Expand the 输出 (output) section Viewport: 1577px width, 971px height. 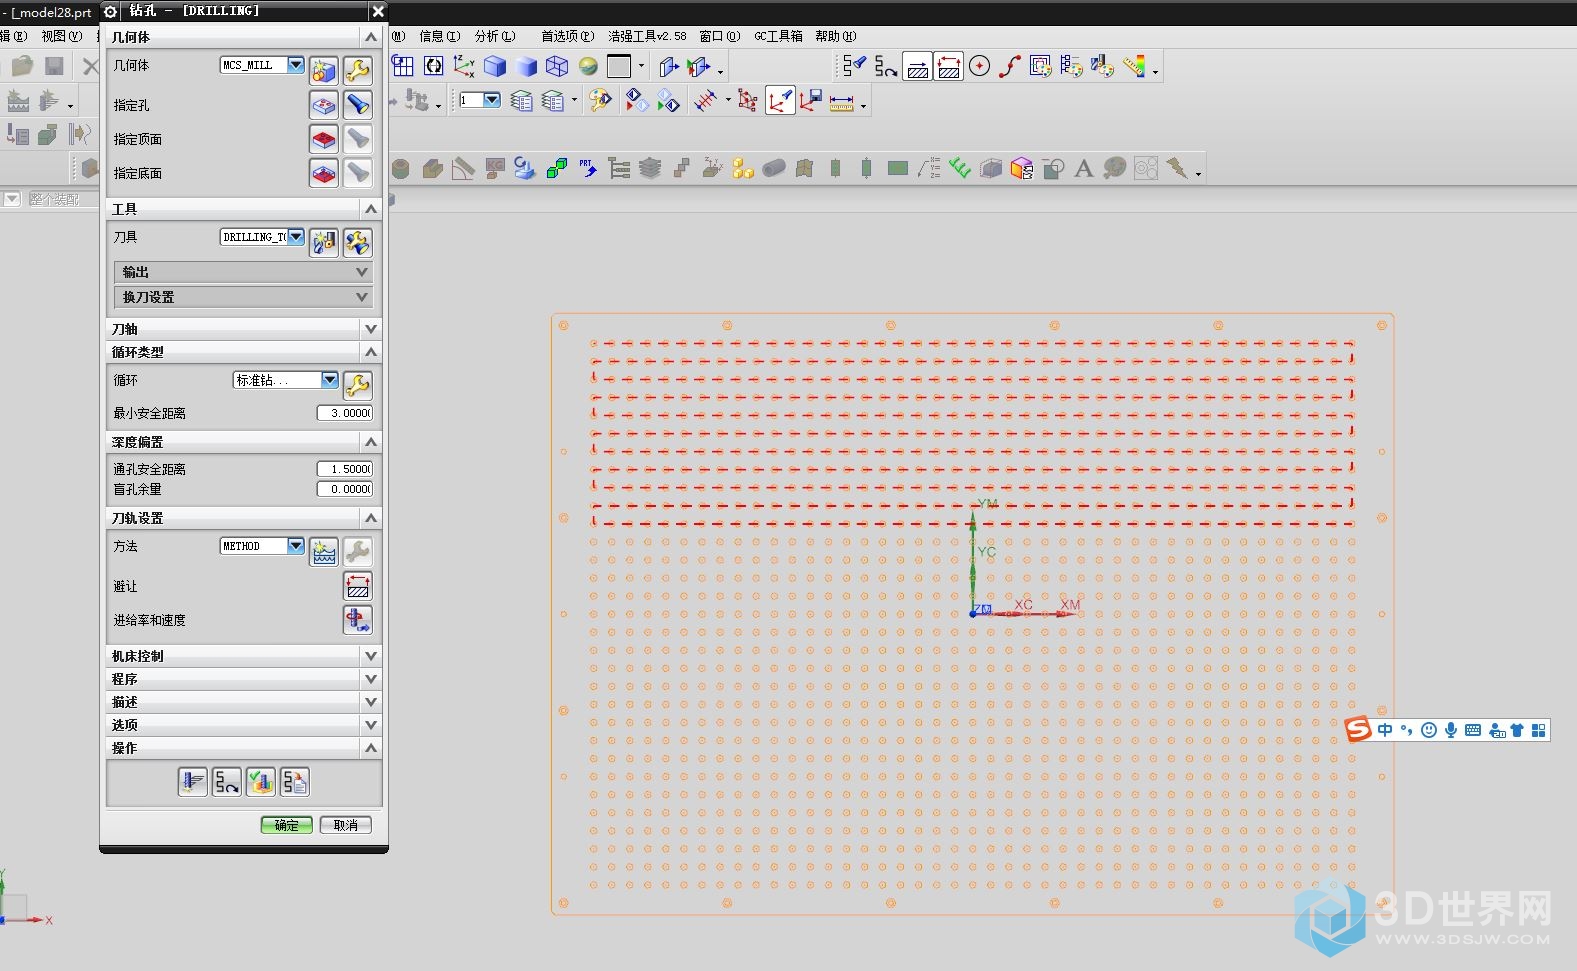243,272
